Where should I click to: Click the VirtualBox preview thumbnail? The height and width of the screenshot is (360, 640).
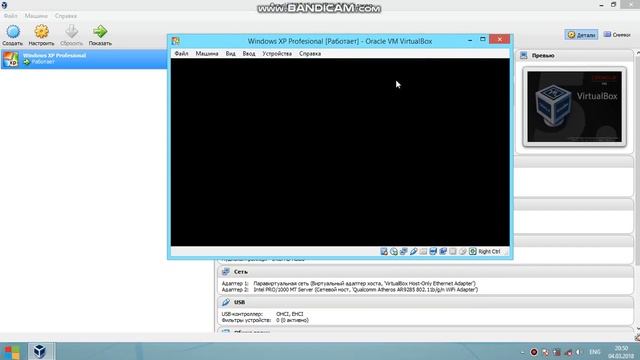(574, 107)
